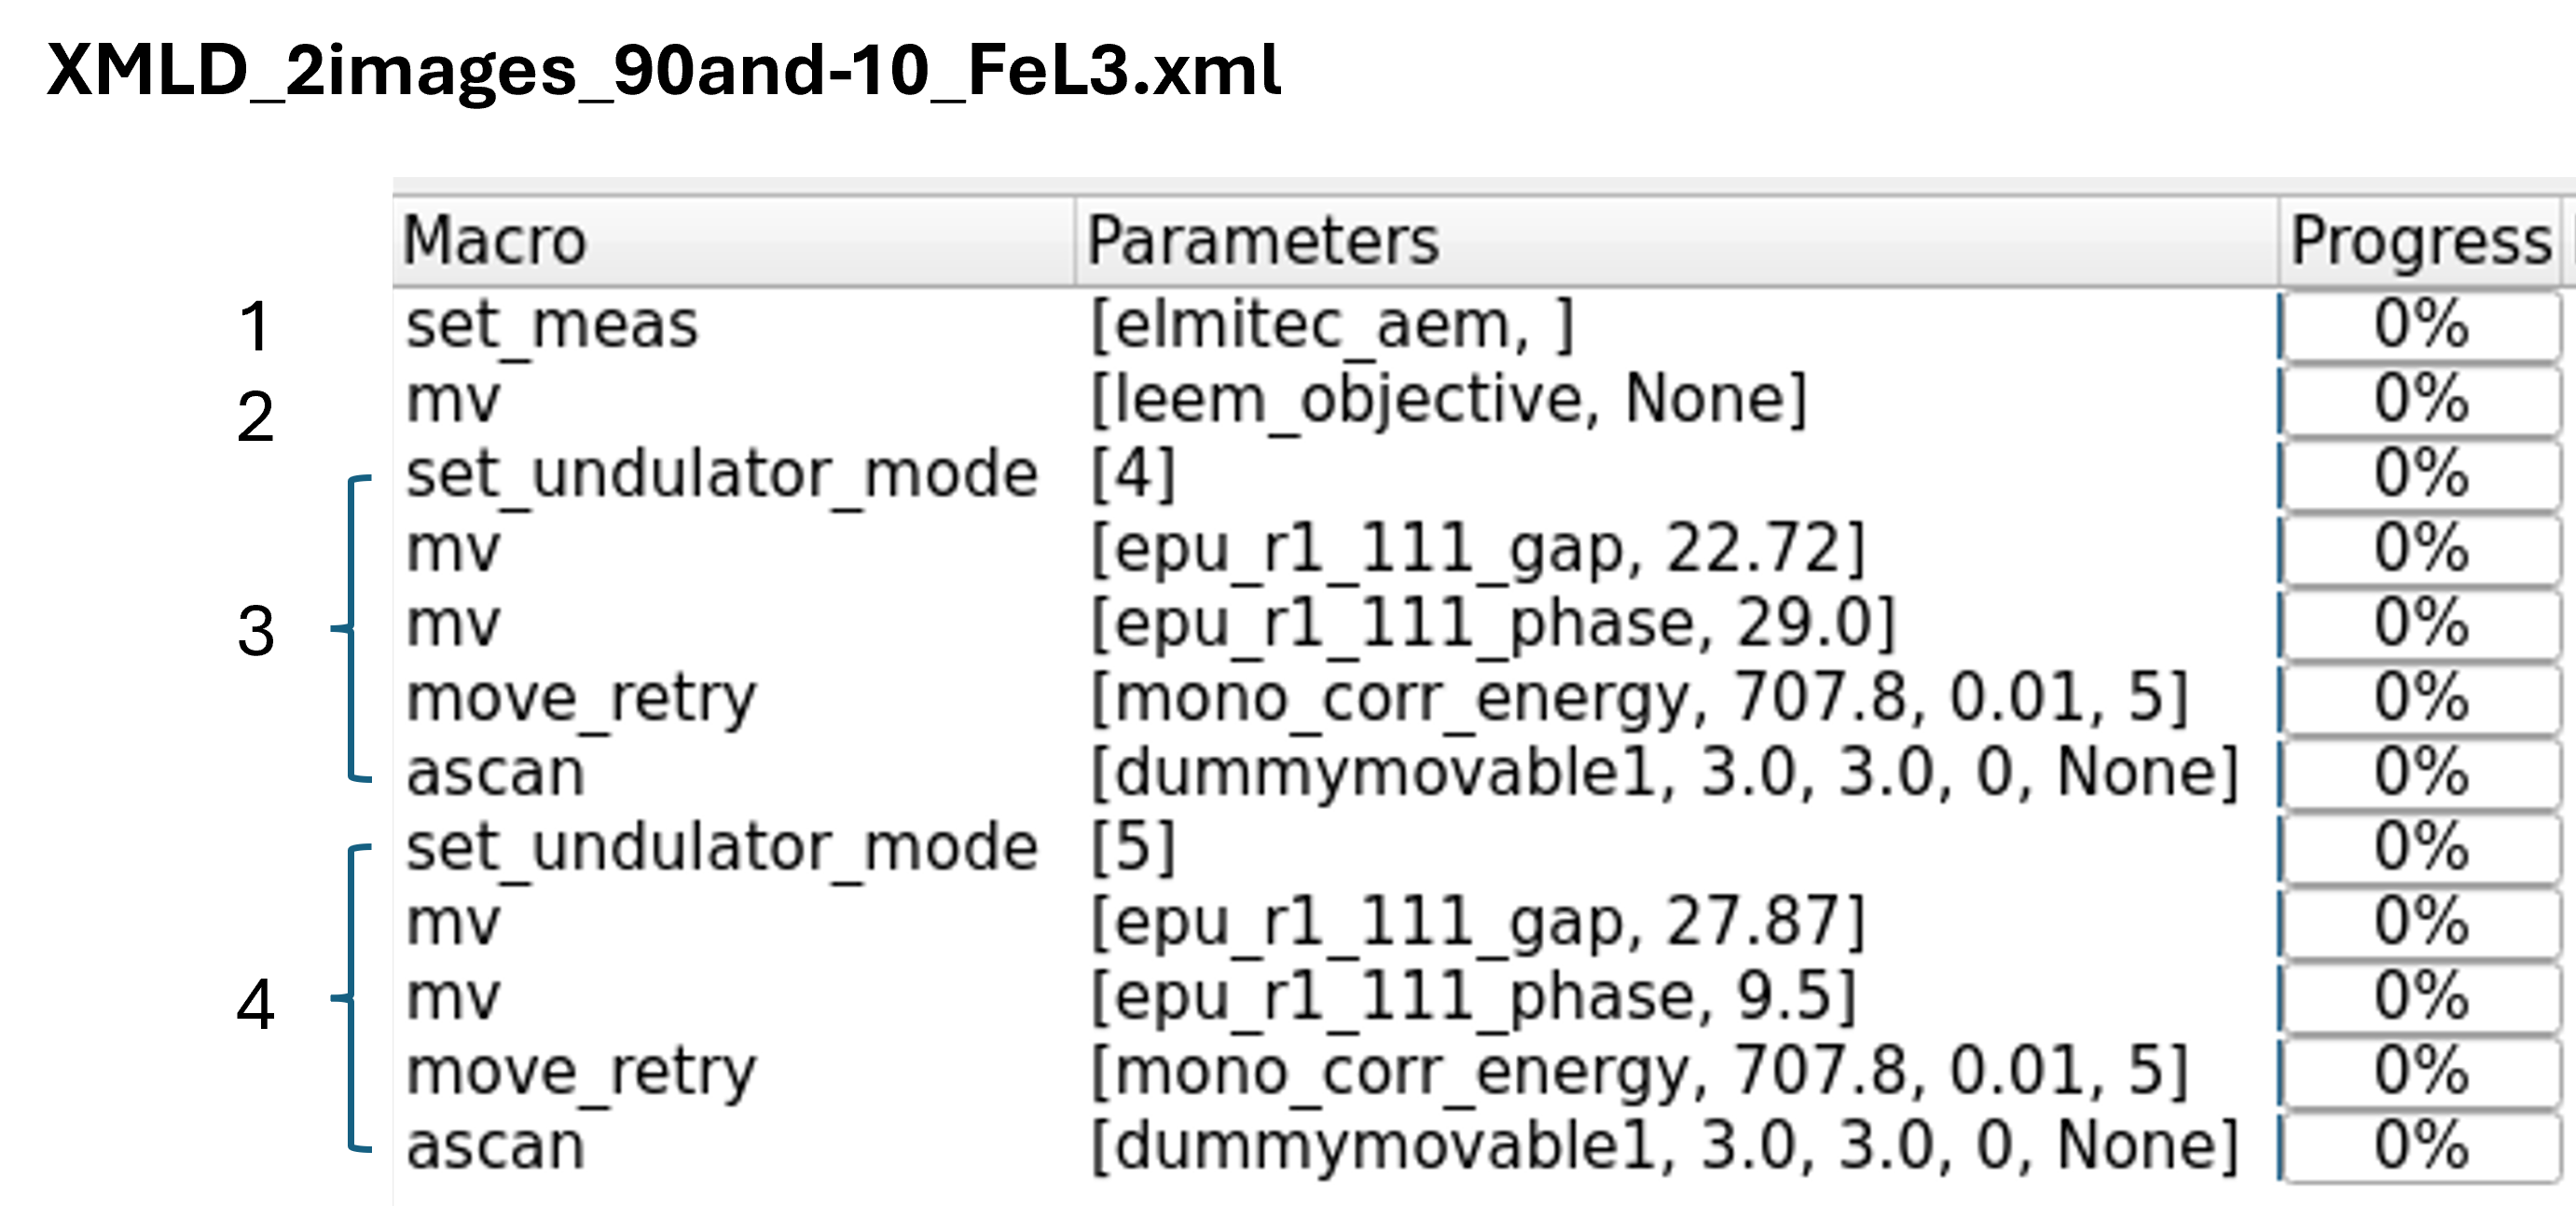The image size is (2576, 1206).
Task: Click parameters [epu_r1_111_gap, 22.72]
Action: click(x=1477, y=549)
